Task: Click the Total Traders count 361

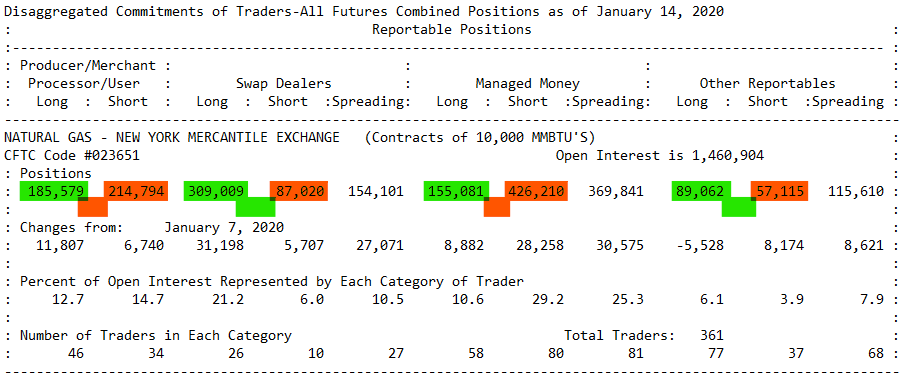Action: pos(712,335)
